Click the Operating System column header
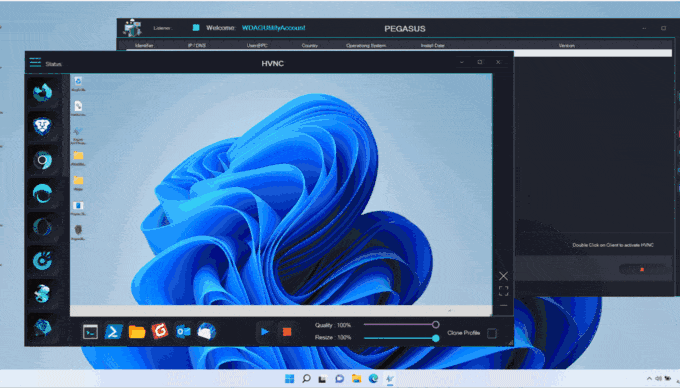The width and height of the screenshot is (680, 388). tap(366, 46)
